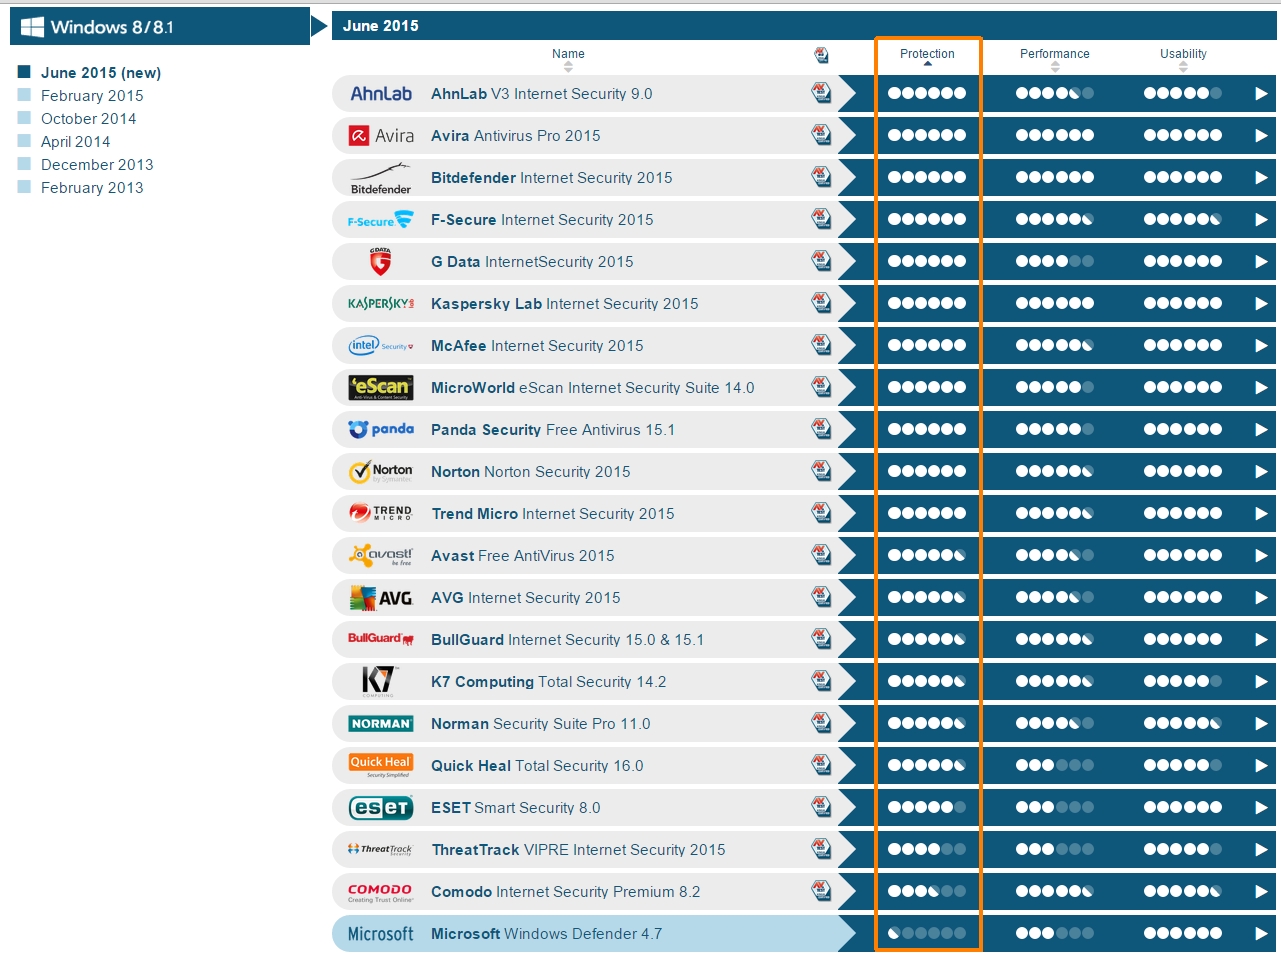Viewport: 1281px width, 956px height.
Task: Click the certification column header icon
Action: [821, 55]
